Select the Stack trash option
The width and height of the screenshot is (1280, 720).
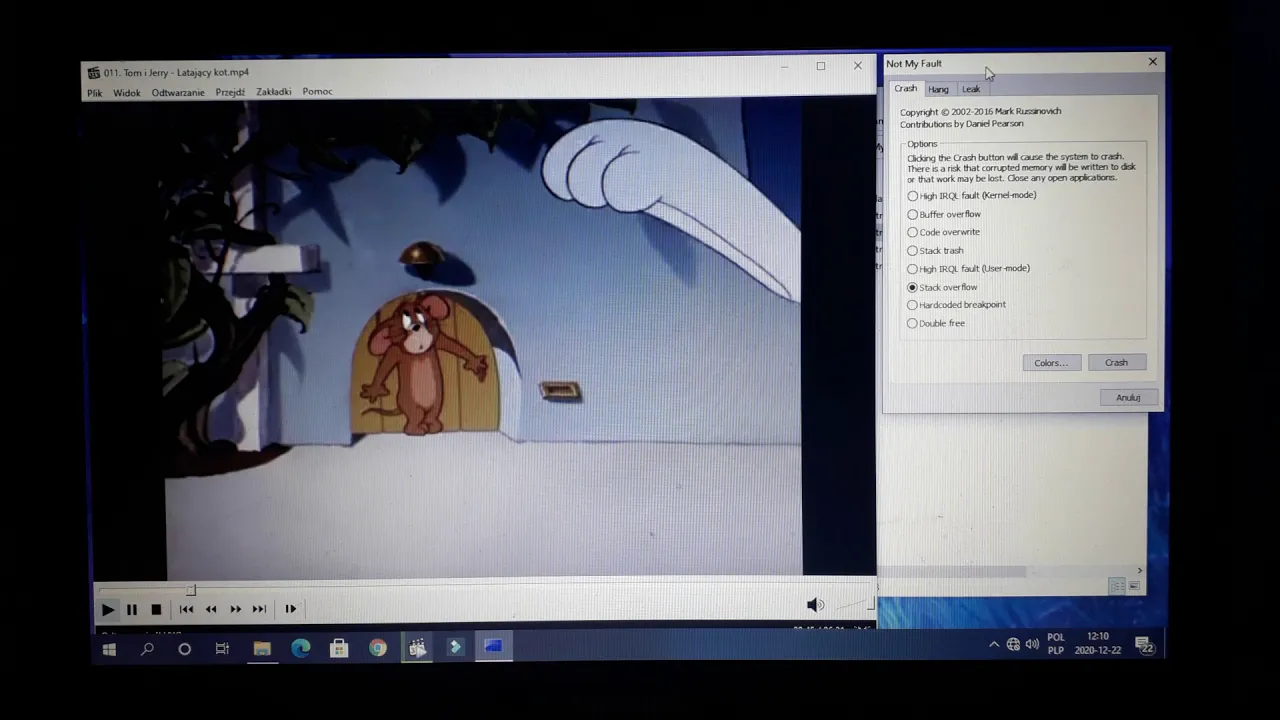pyautogui.click(x=935, y=251)
